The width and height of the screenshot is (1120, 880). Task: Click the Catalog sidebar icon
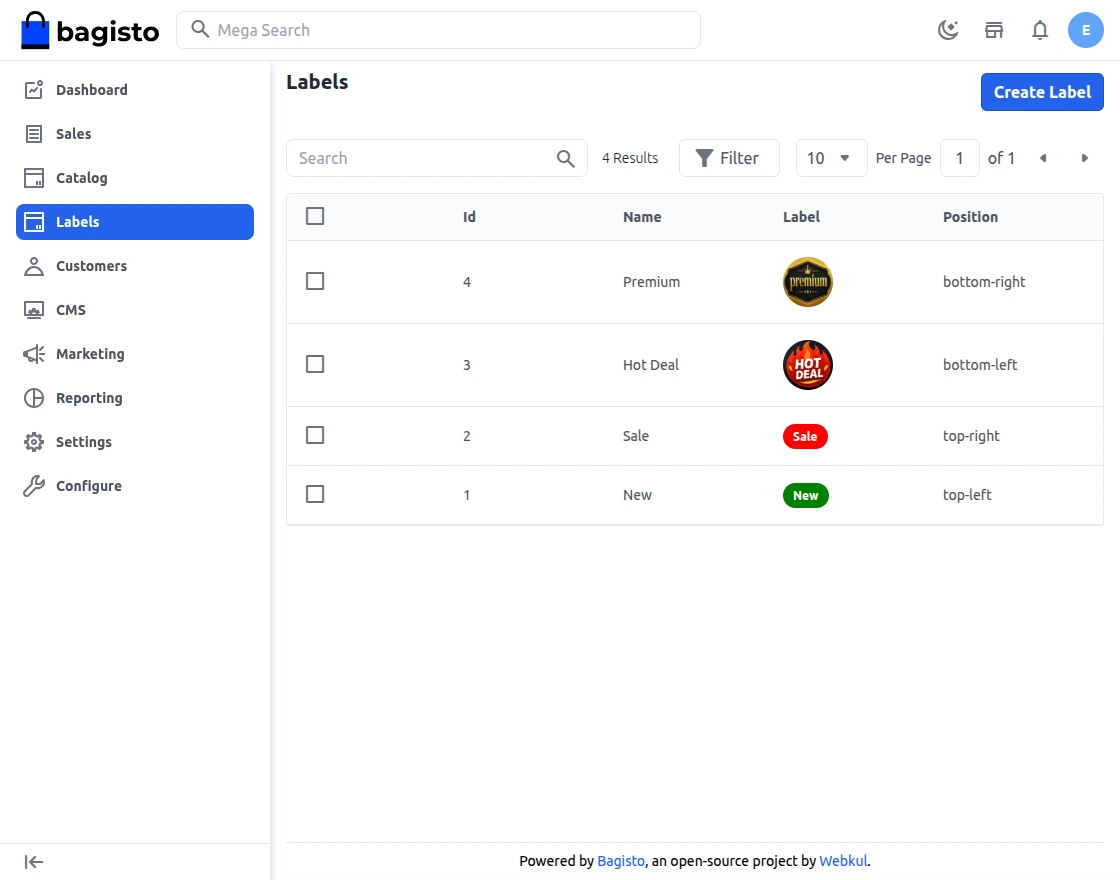click(34, 178)
